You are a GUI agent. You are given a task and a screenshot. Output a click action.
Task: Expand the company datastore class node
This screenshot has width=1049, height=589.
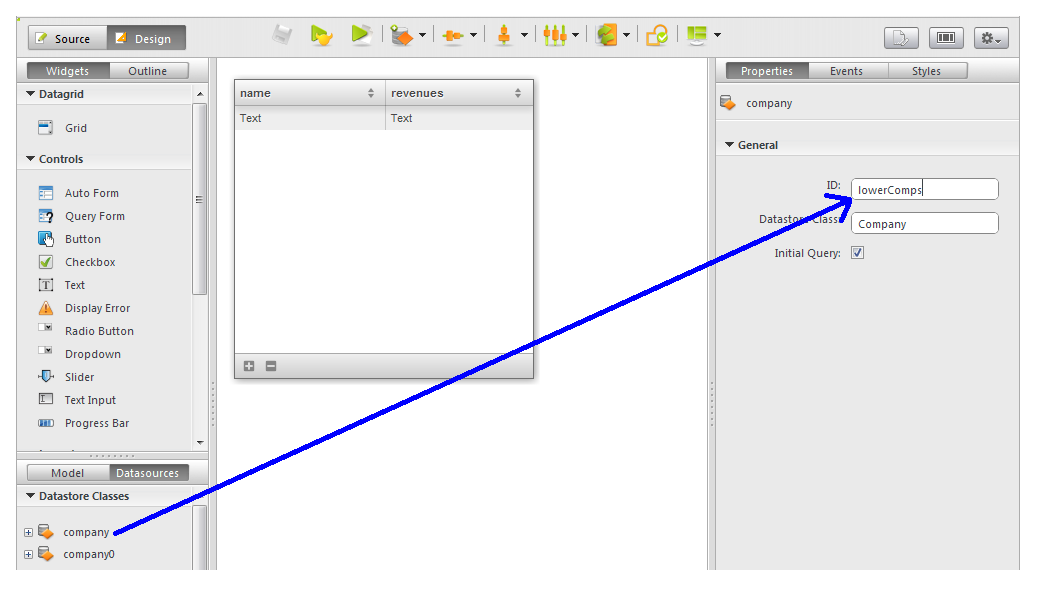[x=28, y=532]
